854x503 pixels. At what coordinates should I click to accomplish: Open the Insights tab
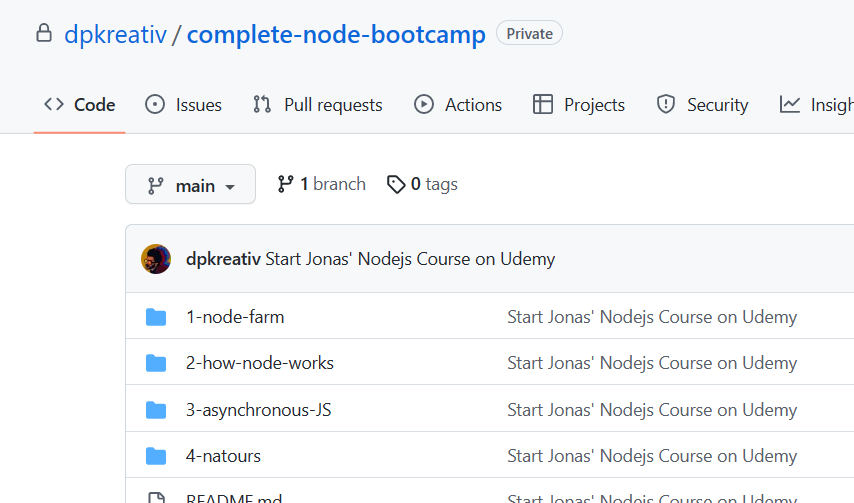pos(816,105)
